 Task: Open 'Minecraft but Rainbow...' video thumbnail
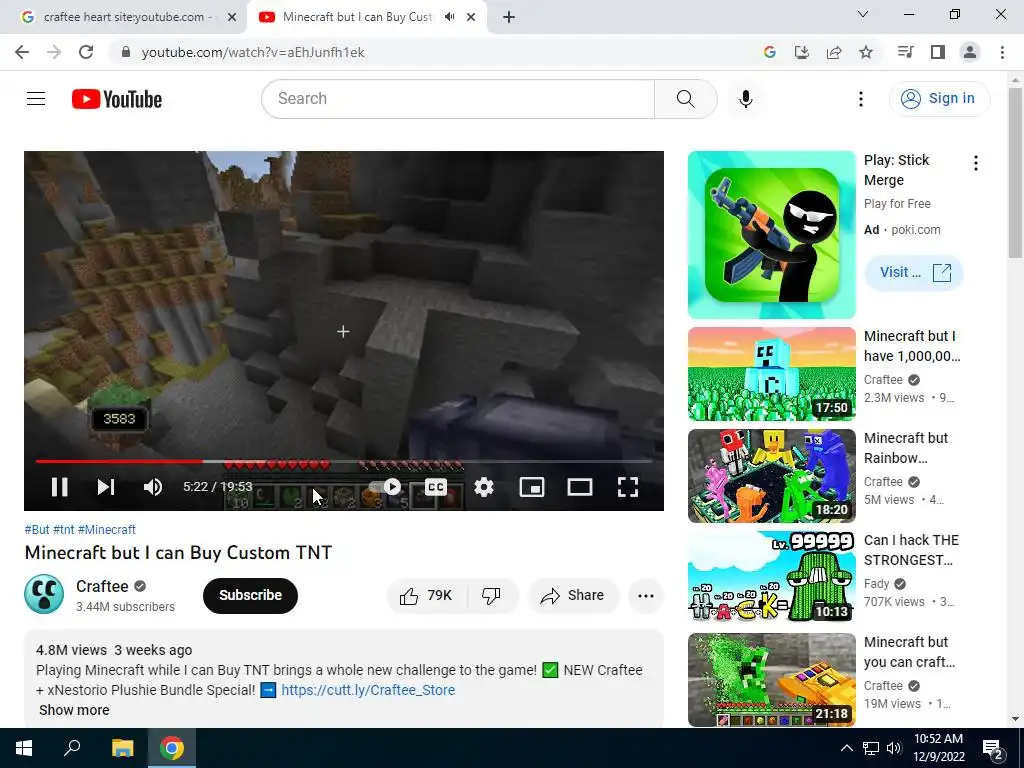771,476
